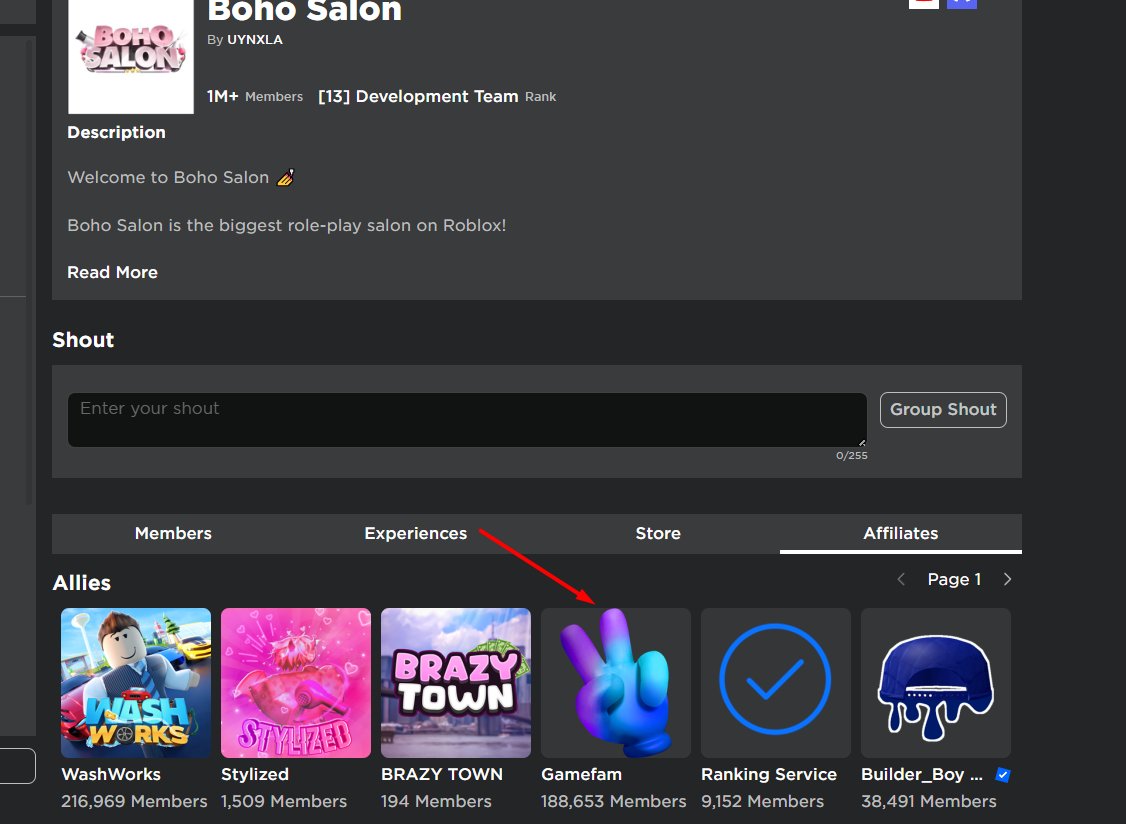
Task: Click the BRAZY TOWN group name
Action: coord(442,774)
